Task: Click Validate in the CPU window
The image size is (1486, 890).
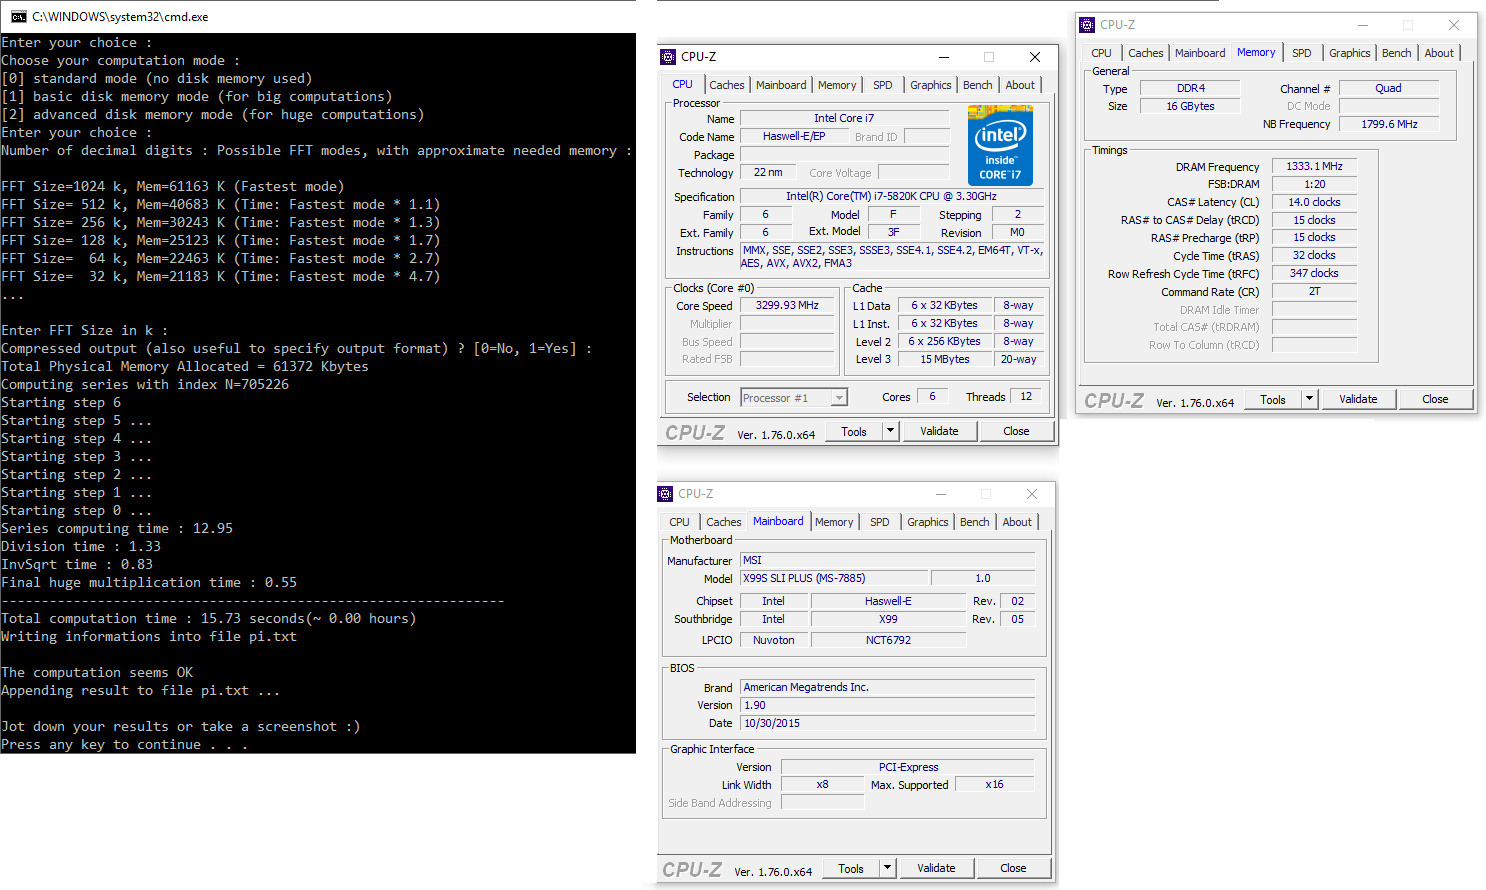Action: click(x=939, y=431)
